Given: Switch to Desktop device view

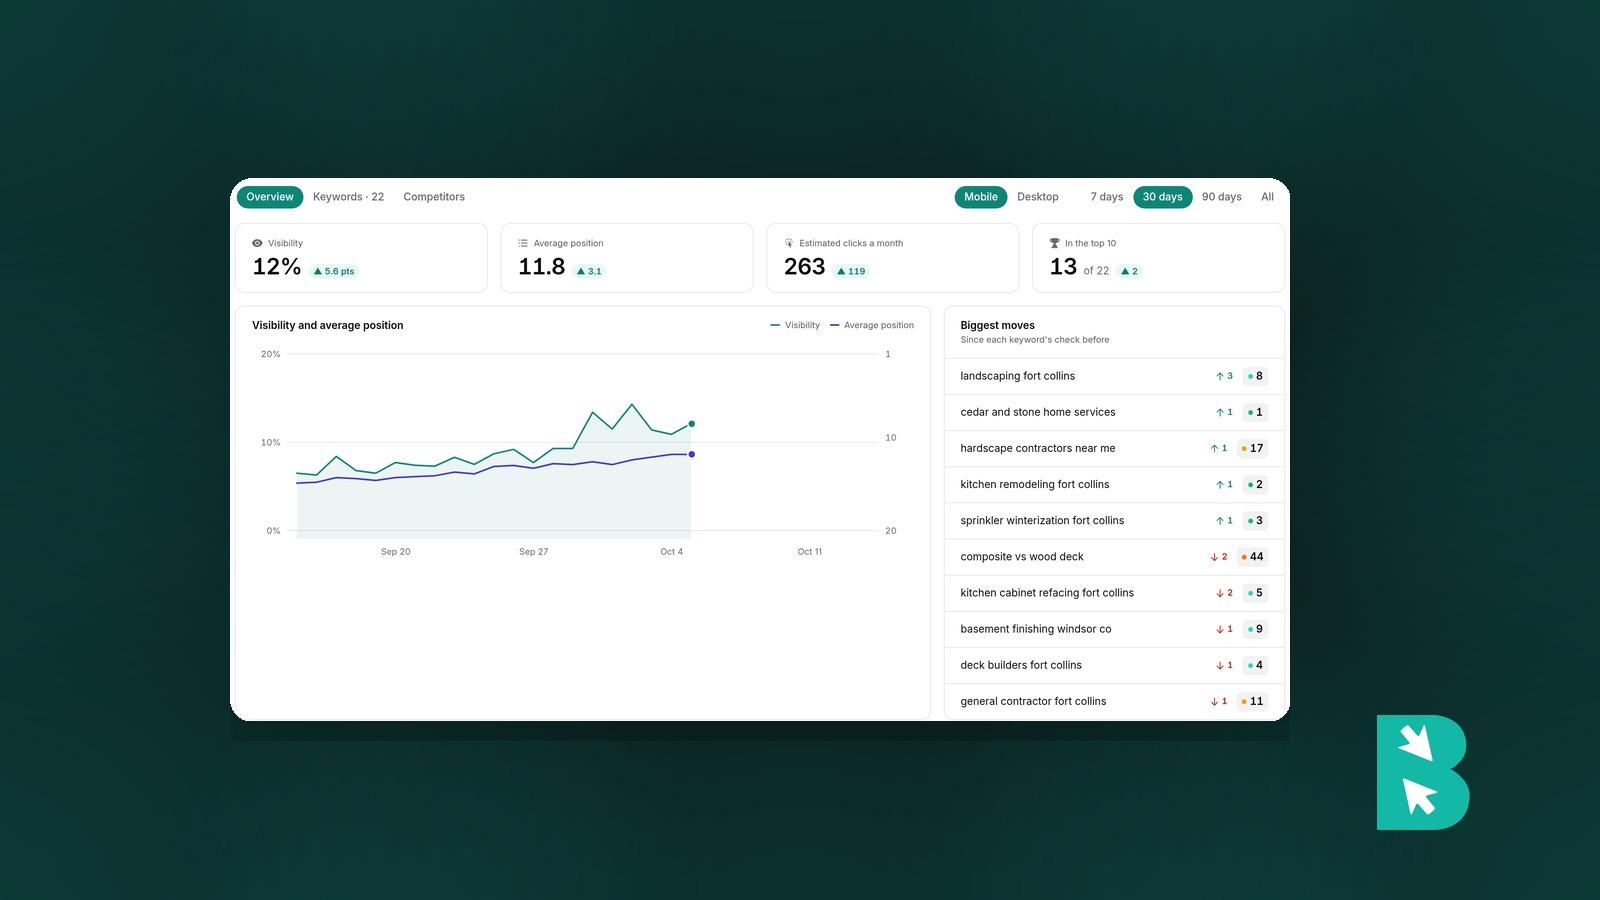Looking at the screenshot, I should [x=1038, y=197].
